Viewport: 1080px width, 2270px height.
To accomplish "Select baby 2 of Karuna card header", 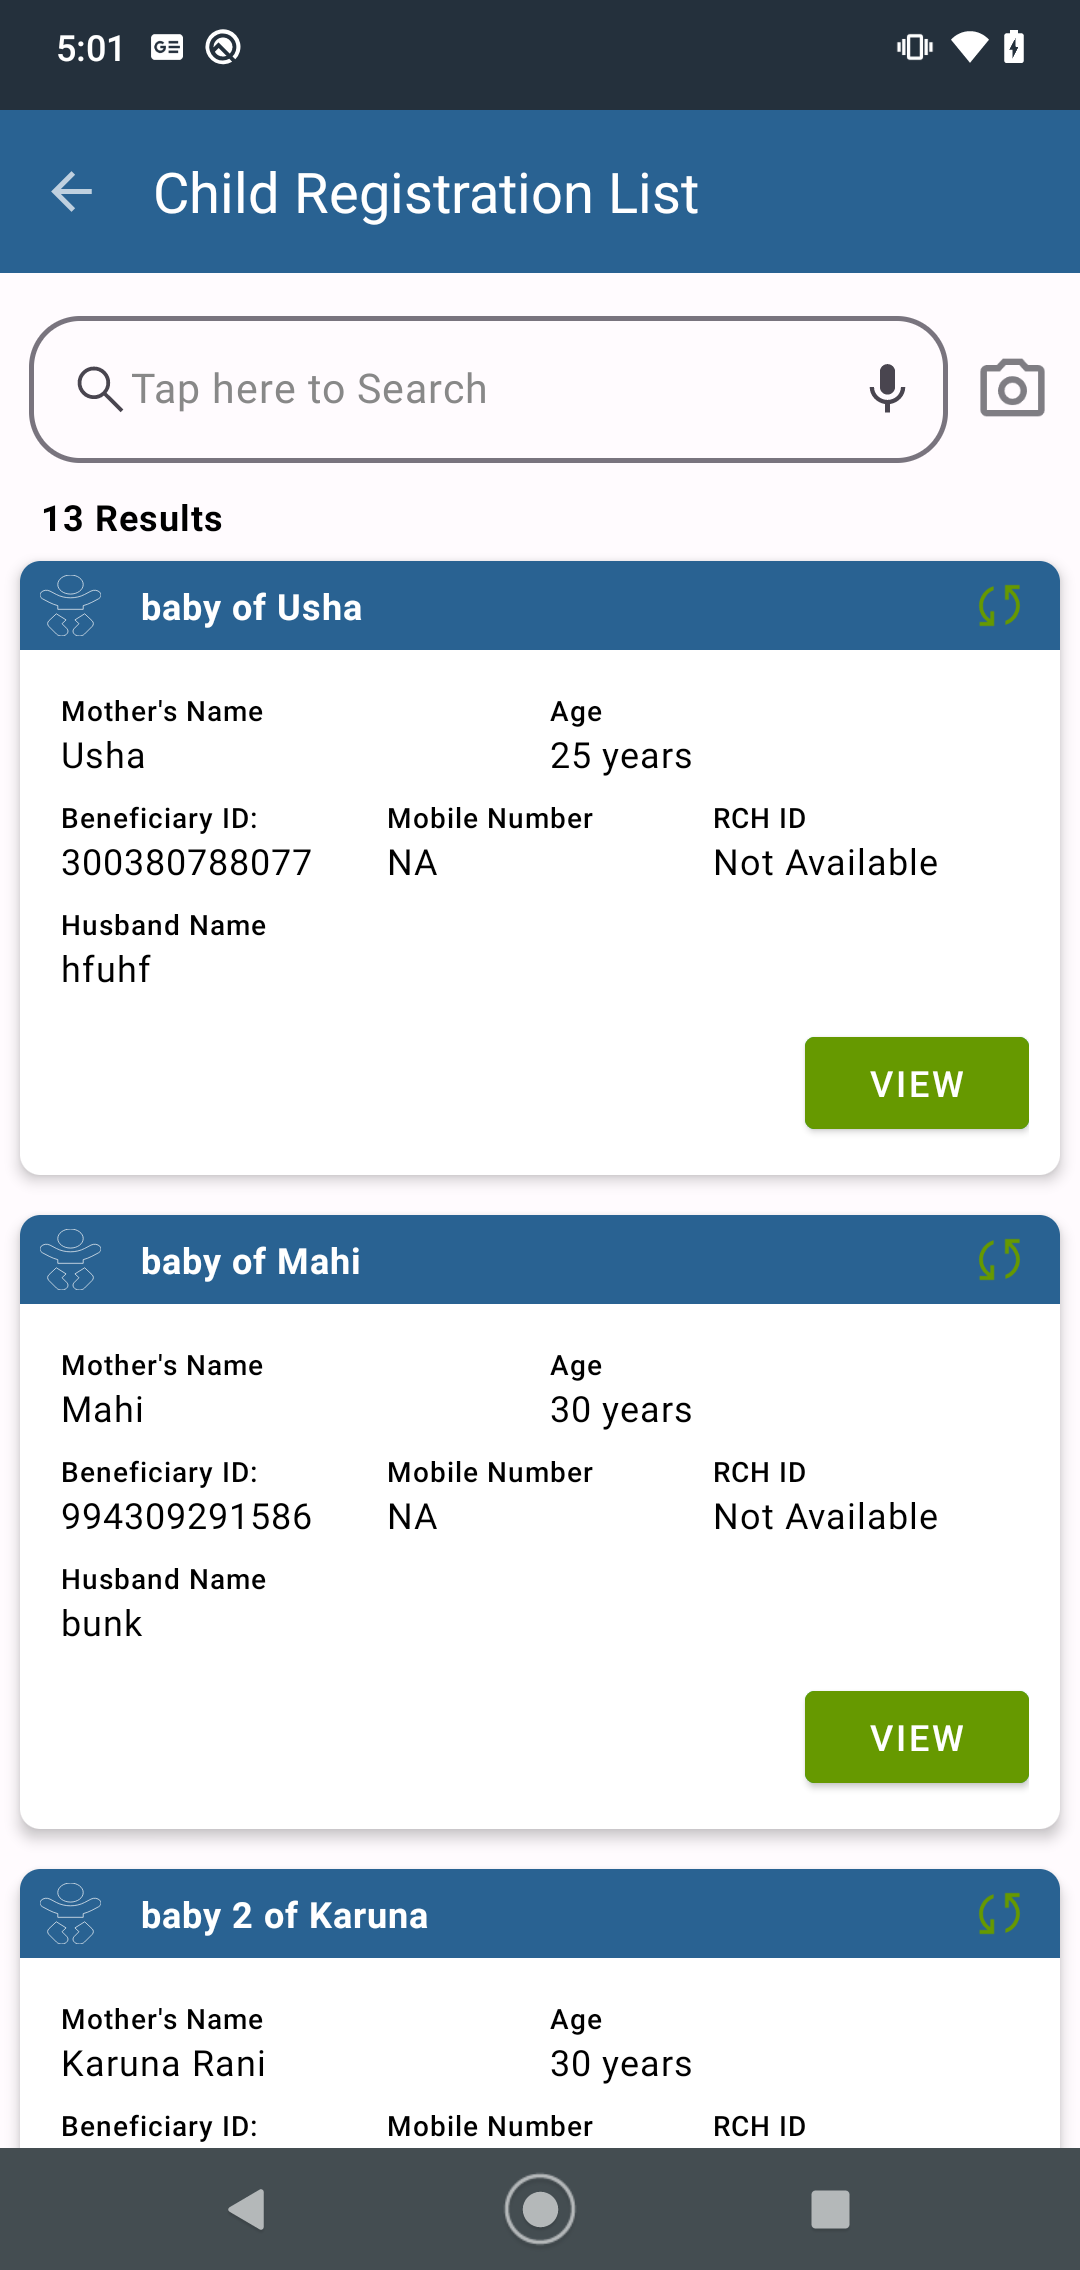I will tap(540, 1914).
